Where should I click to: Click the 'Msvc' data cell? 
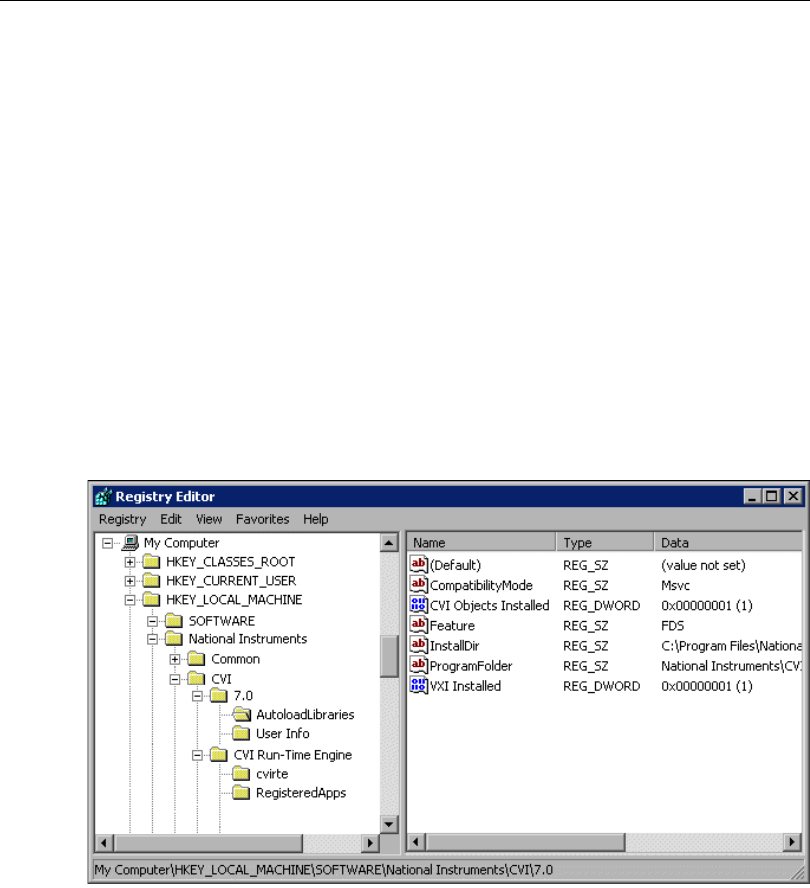pyautogui.click(x=675, y=585)
